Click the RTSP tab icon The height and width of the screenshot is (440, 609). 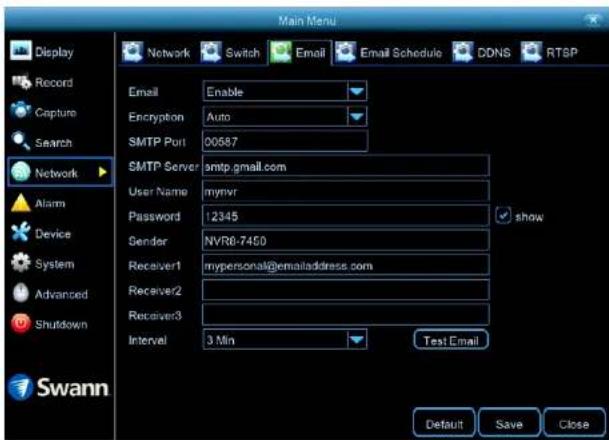click(531, 52)
